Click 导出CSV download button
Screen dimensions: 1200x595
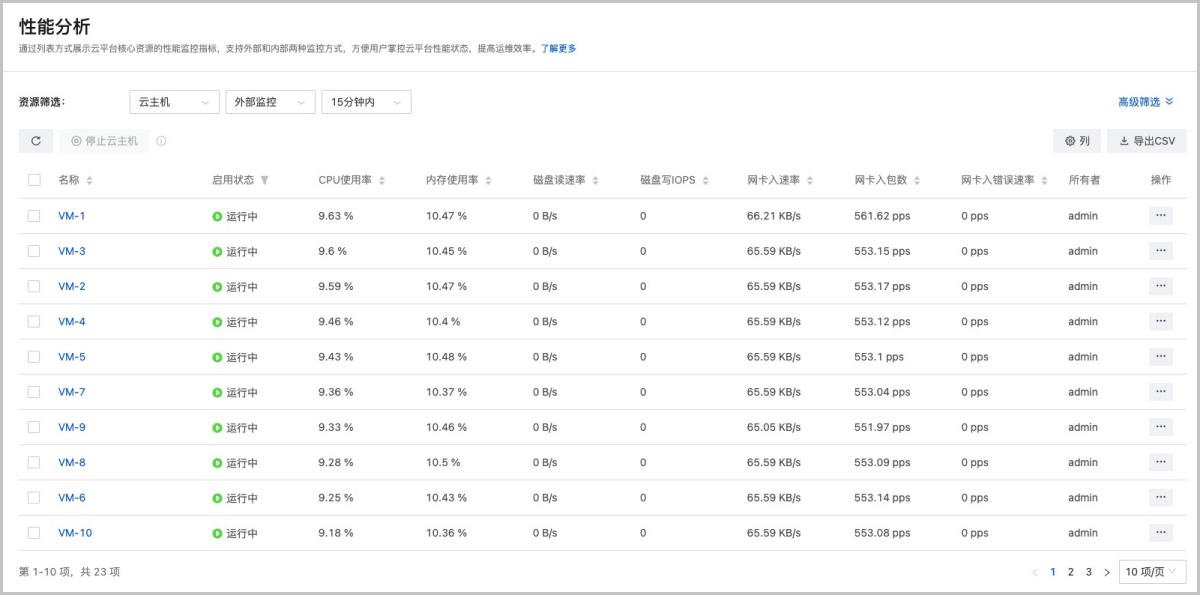[1146, 141]
